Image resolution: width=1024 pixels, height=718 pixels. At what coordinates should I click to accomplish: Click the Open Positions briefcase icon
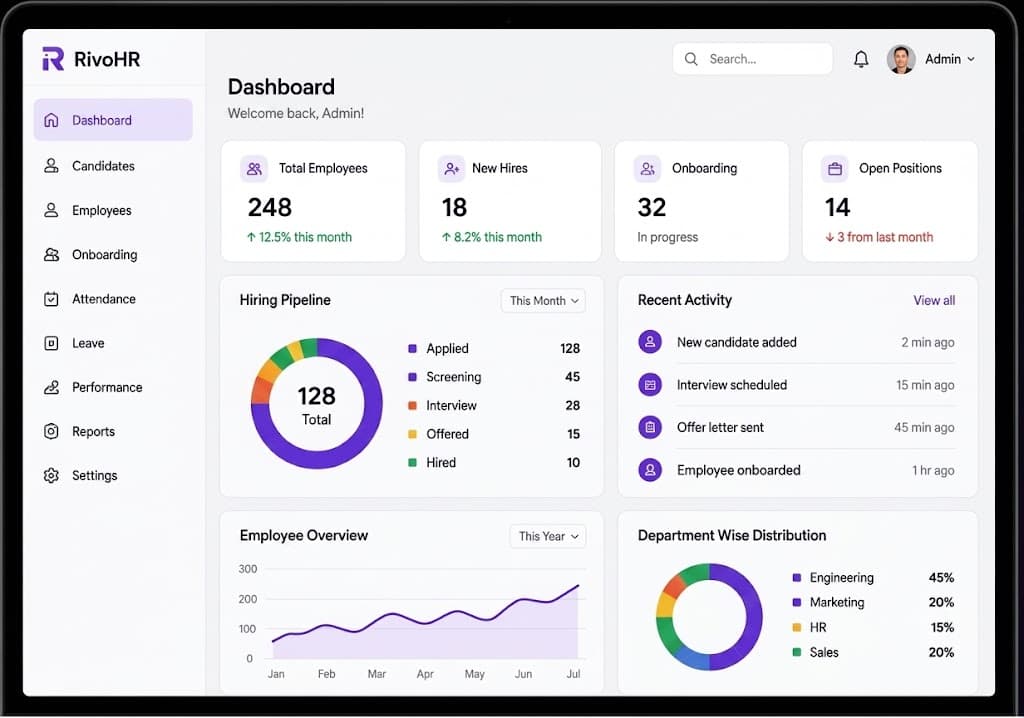835,169
